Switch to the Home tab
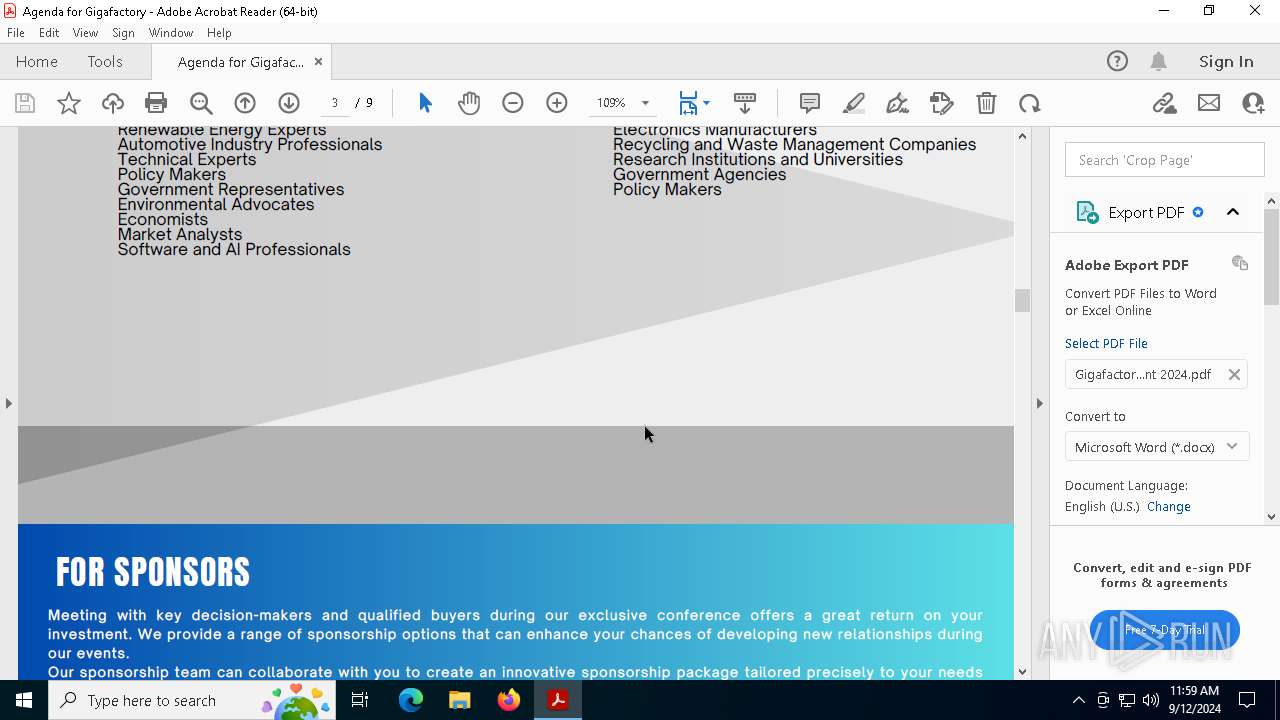This screenshot has width=1280, height=720. (37, 61)
